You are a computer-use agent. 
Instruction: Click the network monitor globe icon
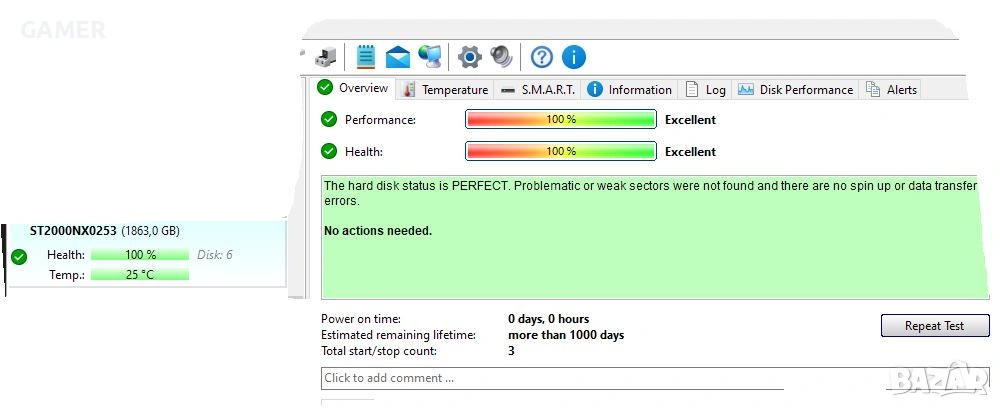click(x=430, y=57)
